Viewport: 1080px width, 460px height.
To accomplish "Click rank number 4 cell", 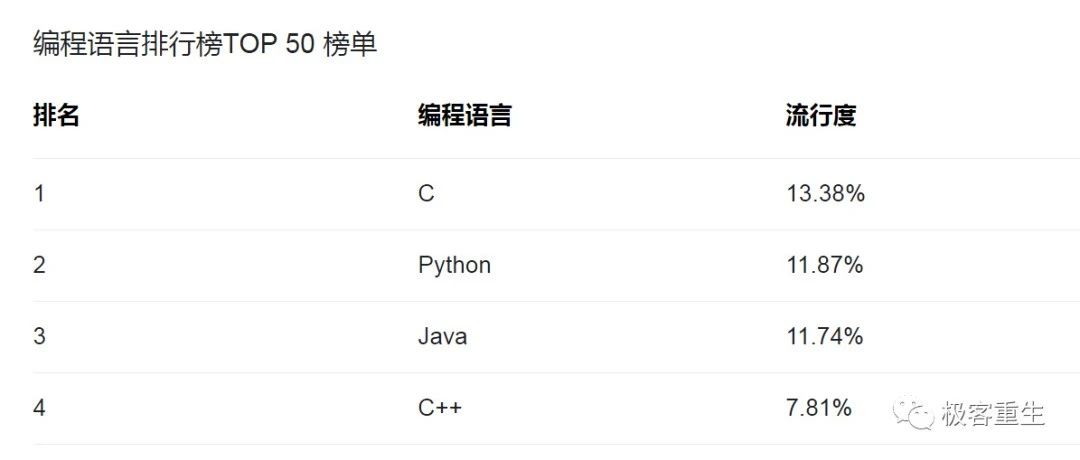I will [39, 408].
